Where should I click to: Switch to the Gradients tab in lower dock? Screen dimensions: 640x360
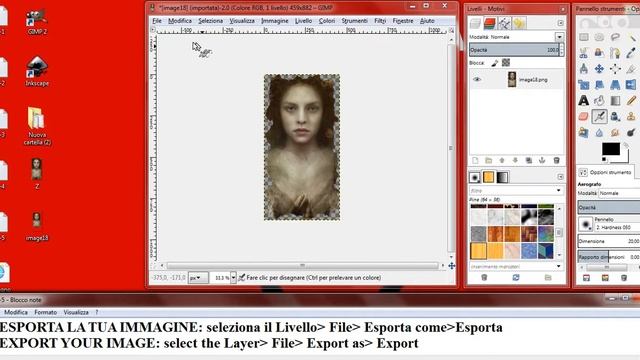502,177
